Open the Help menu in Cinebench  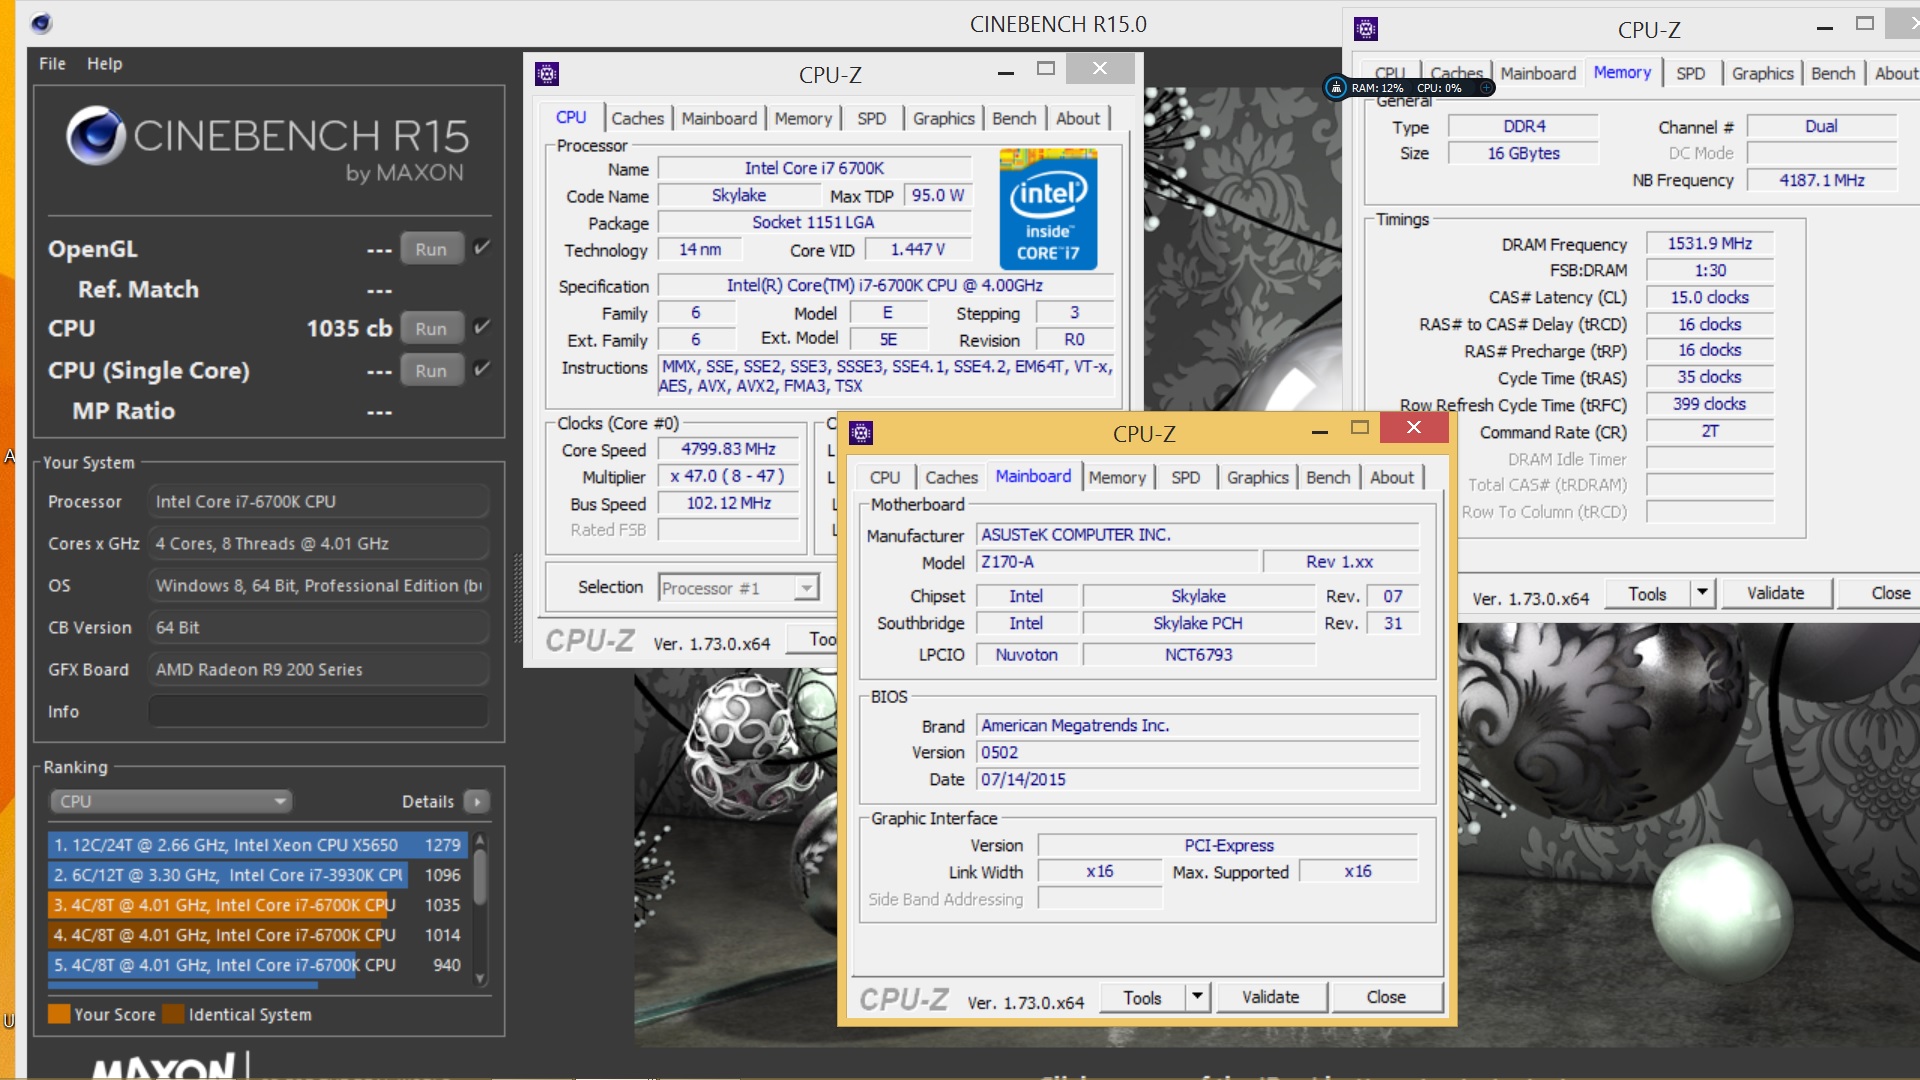click(104, 64)
